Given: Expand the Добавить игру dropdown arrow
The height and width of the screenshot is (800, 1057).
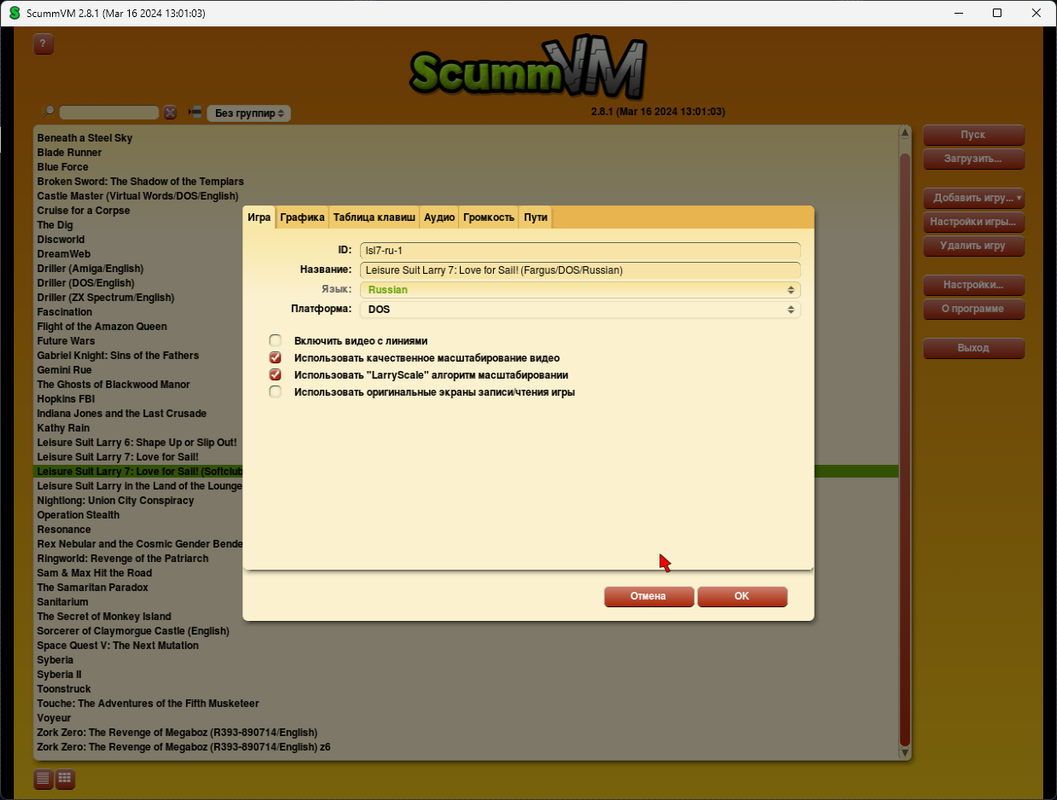Looking at the screenshot, I should click(1019, 197).
